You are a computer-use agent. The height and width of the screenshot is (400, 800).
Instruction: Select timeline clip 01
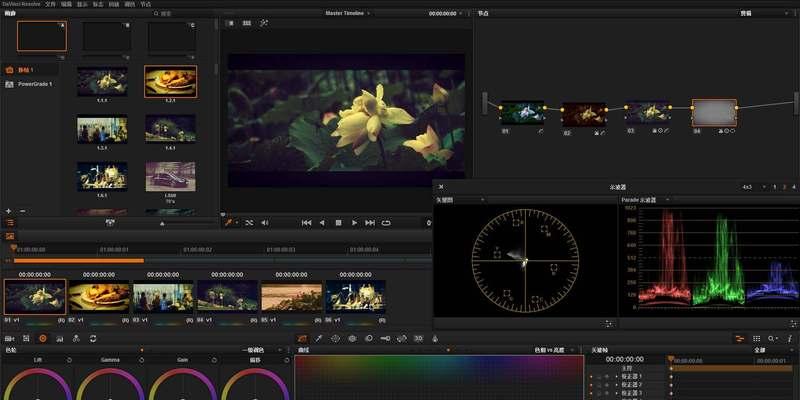[x=35, y=297]
